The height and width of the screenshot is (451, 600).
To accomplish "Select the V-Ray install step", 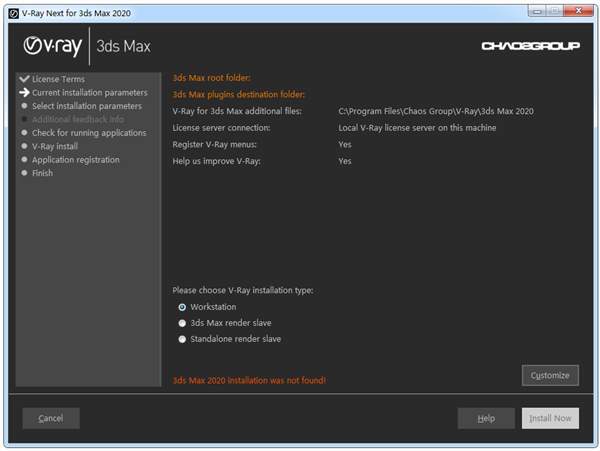I will pos(55,146).
